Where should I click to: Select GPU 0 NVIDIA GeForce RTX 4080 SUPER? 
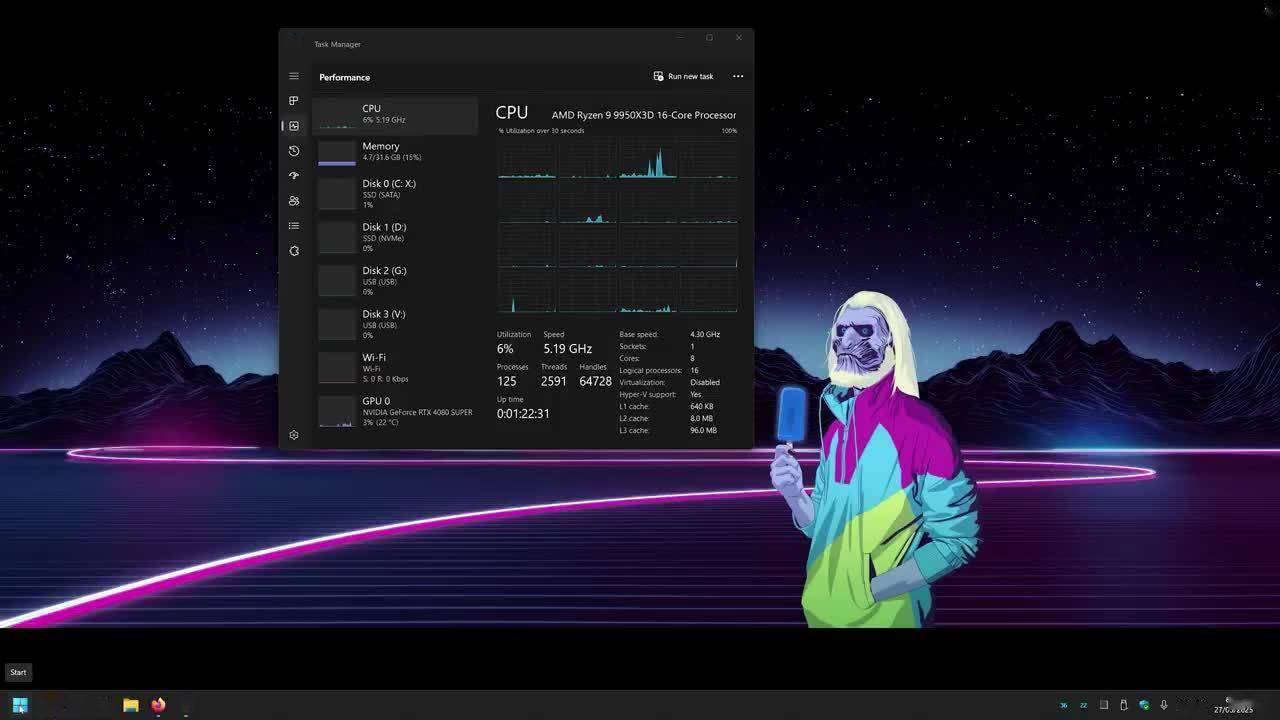click(x=396, y=411)
